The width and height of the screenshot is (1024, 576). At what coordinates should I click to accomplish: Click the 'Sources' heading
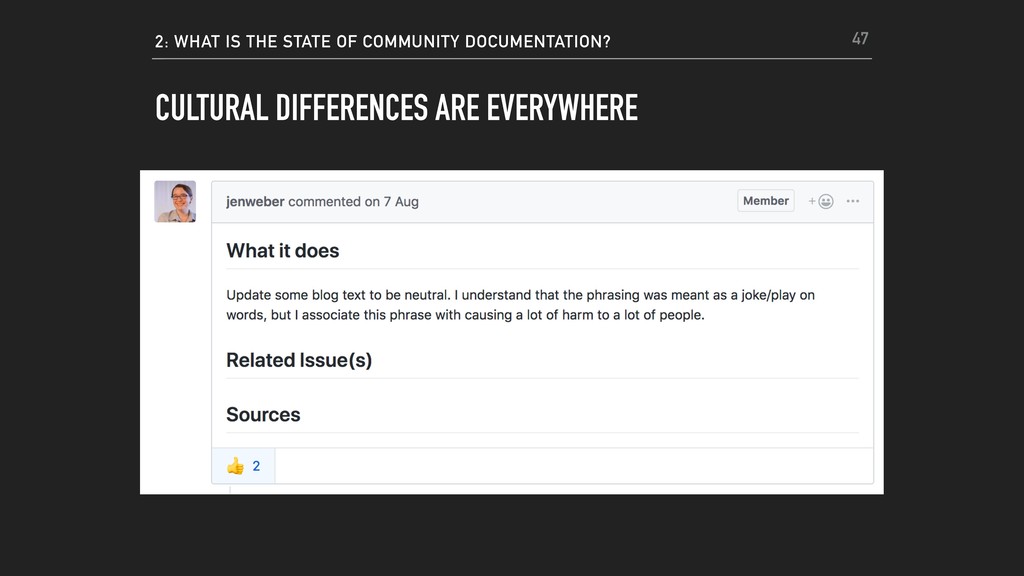coord(263,415)
